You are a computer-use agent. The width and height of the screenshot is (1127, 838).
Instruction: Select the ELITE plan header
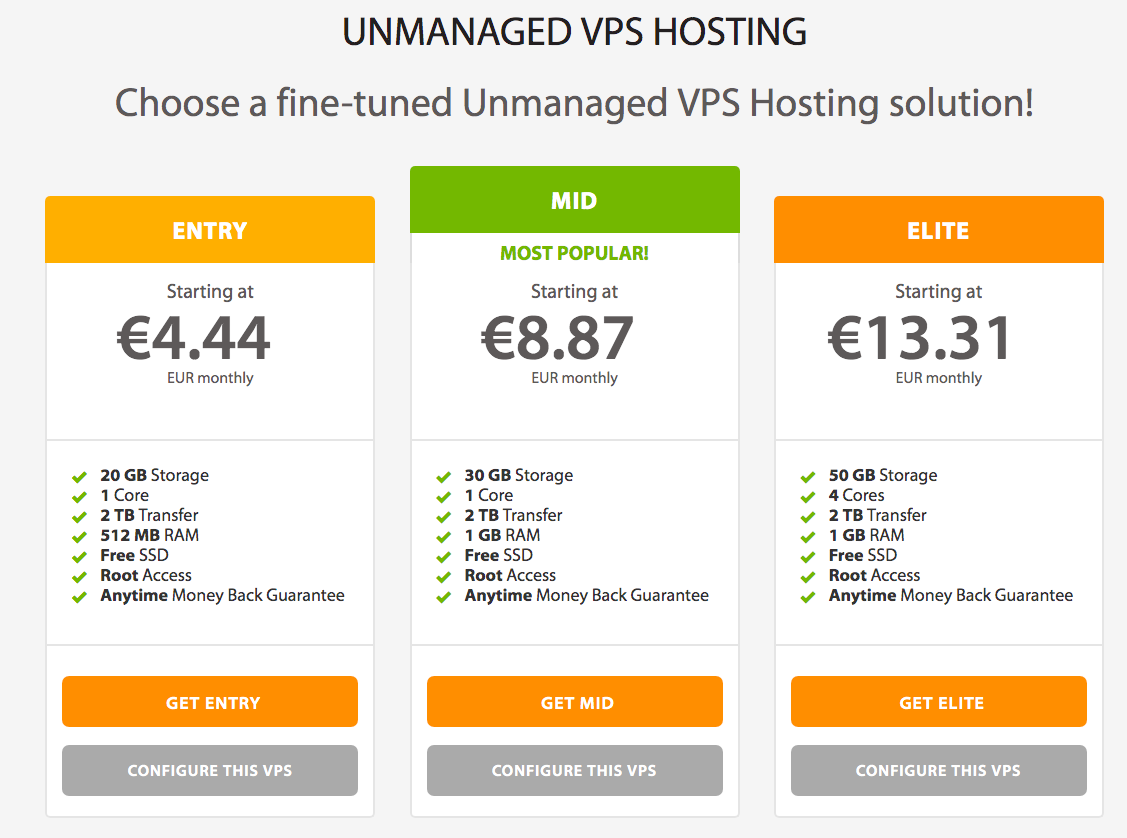pyautogui.click(x=939, y=230)
